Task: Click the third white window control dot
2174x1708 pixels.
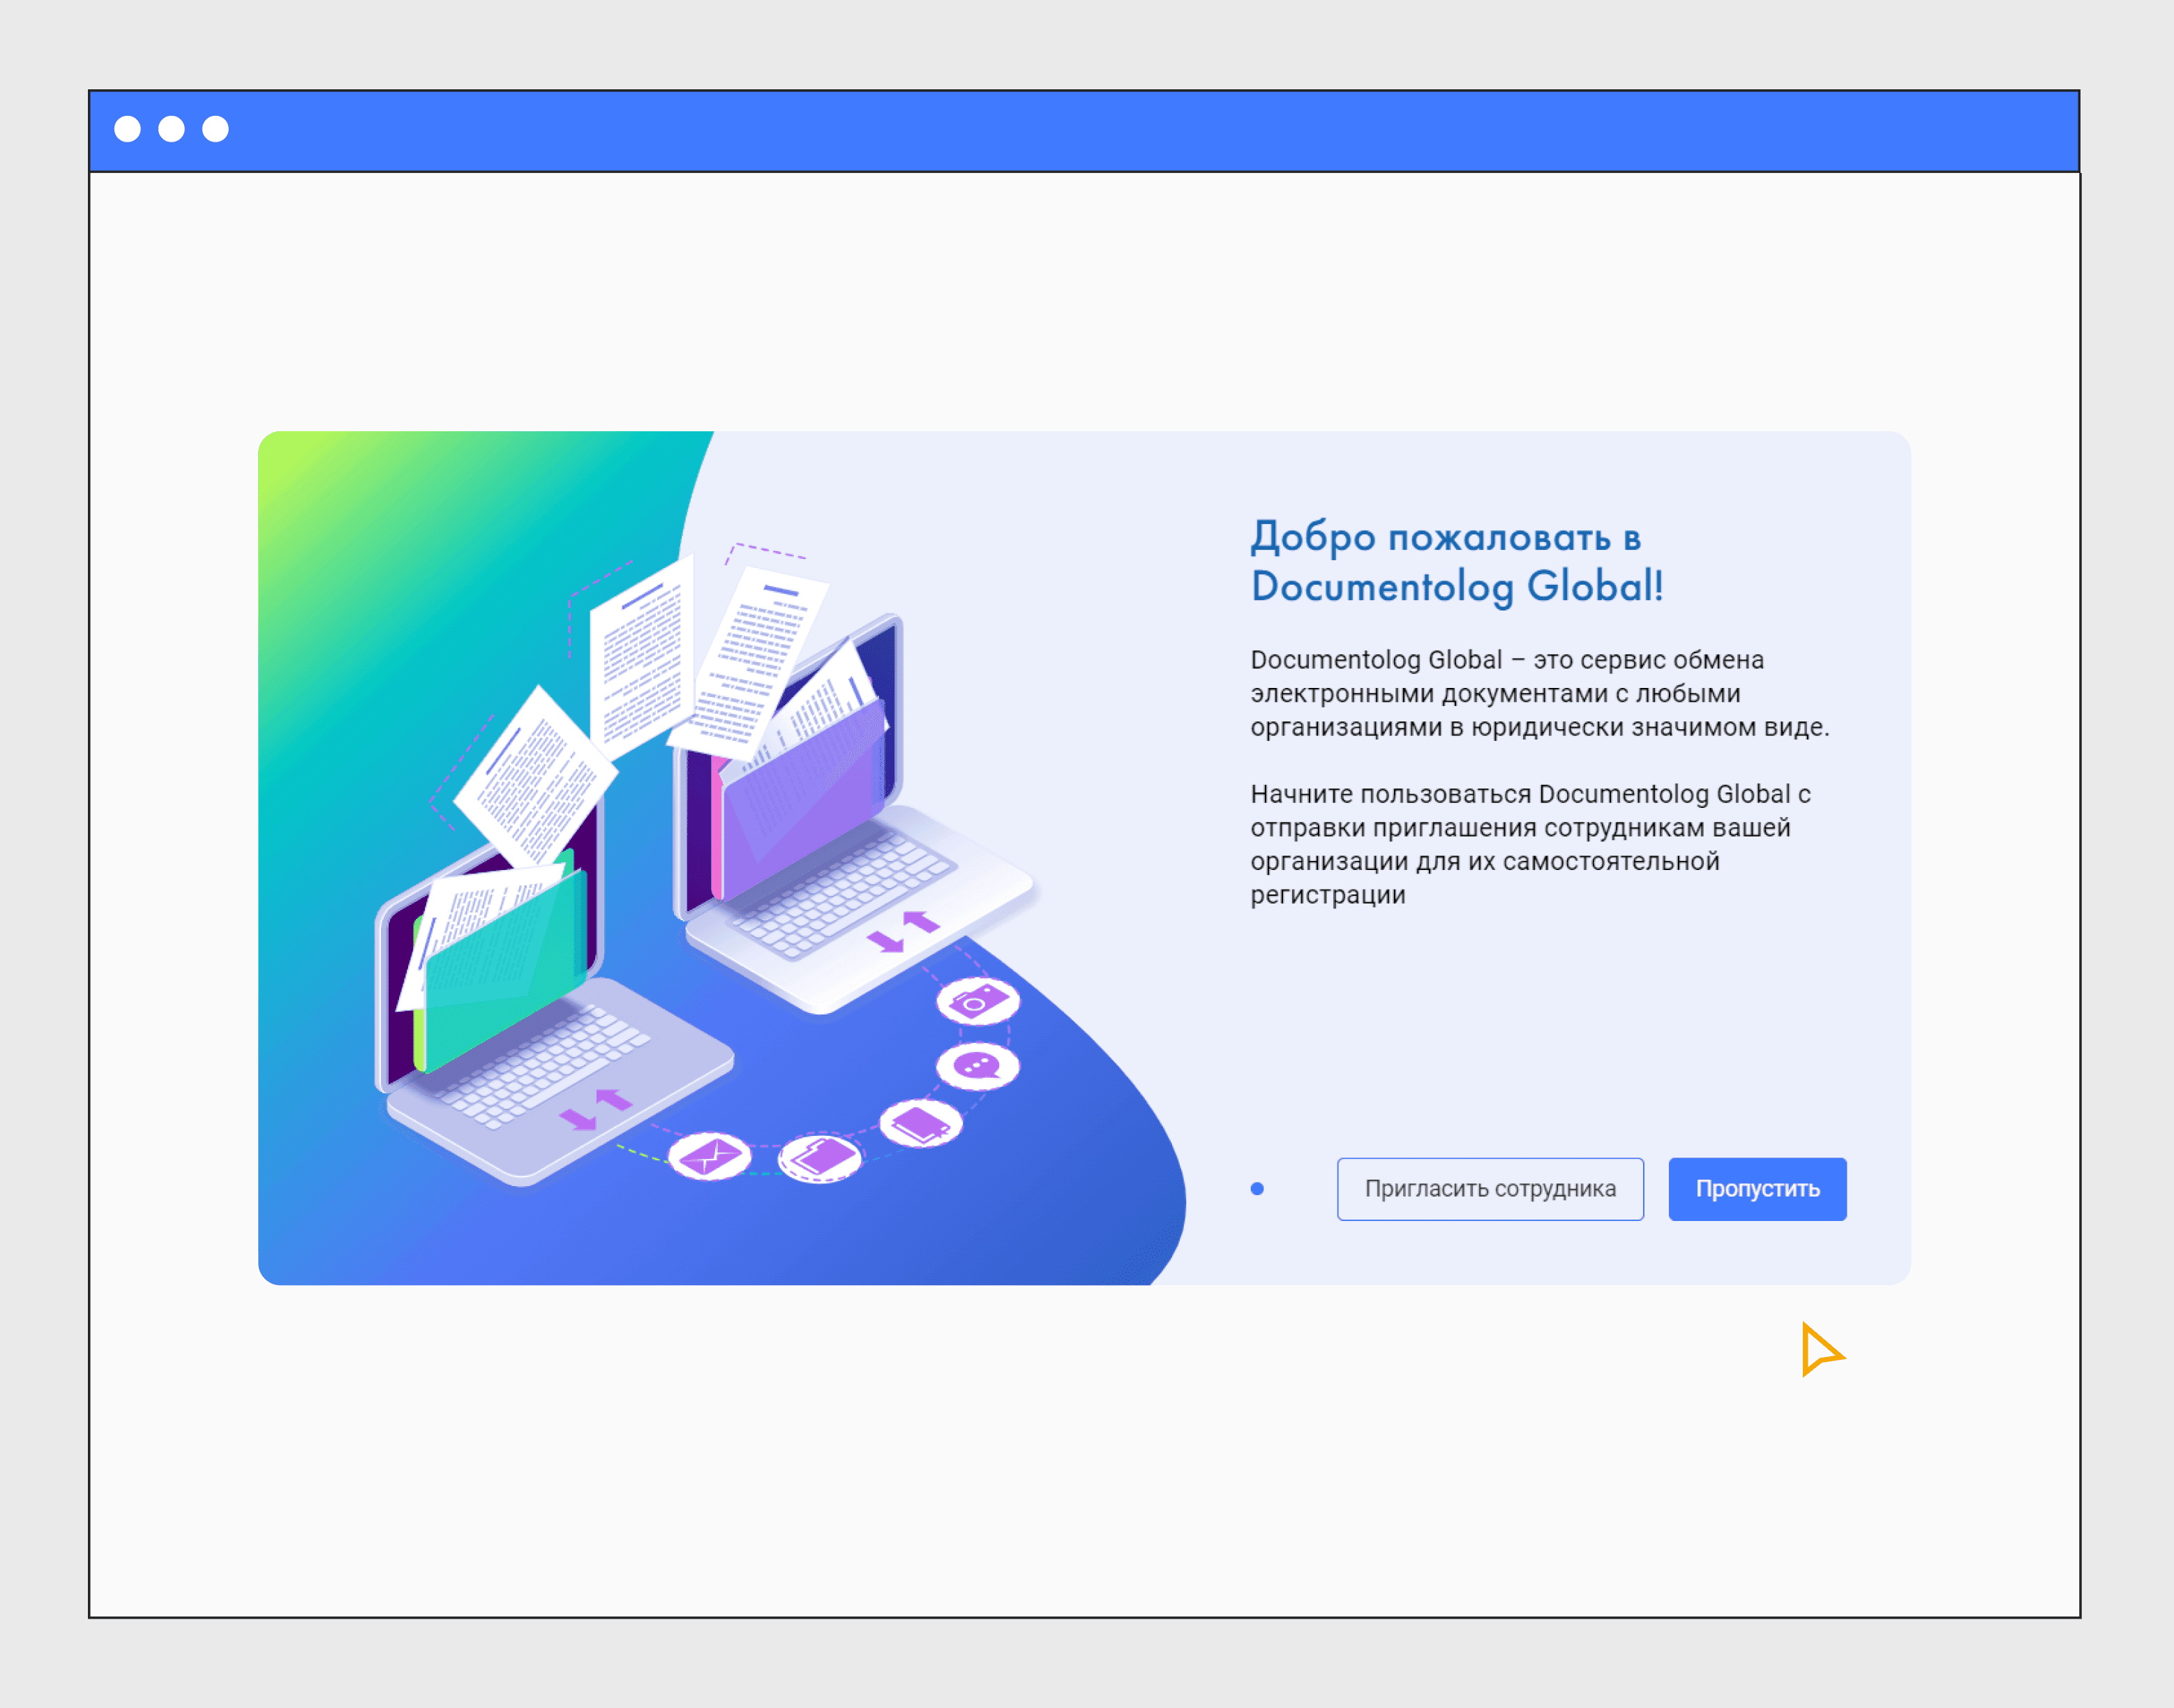Action: [x=215, y=129]
